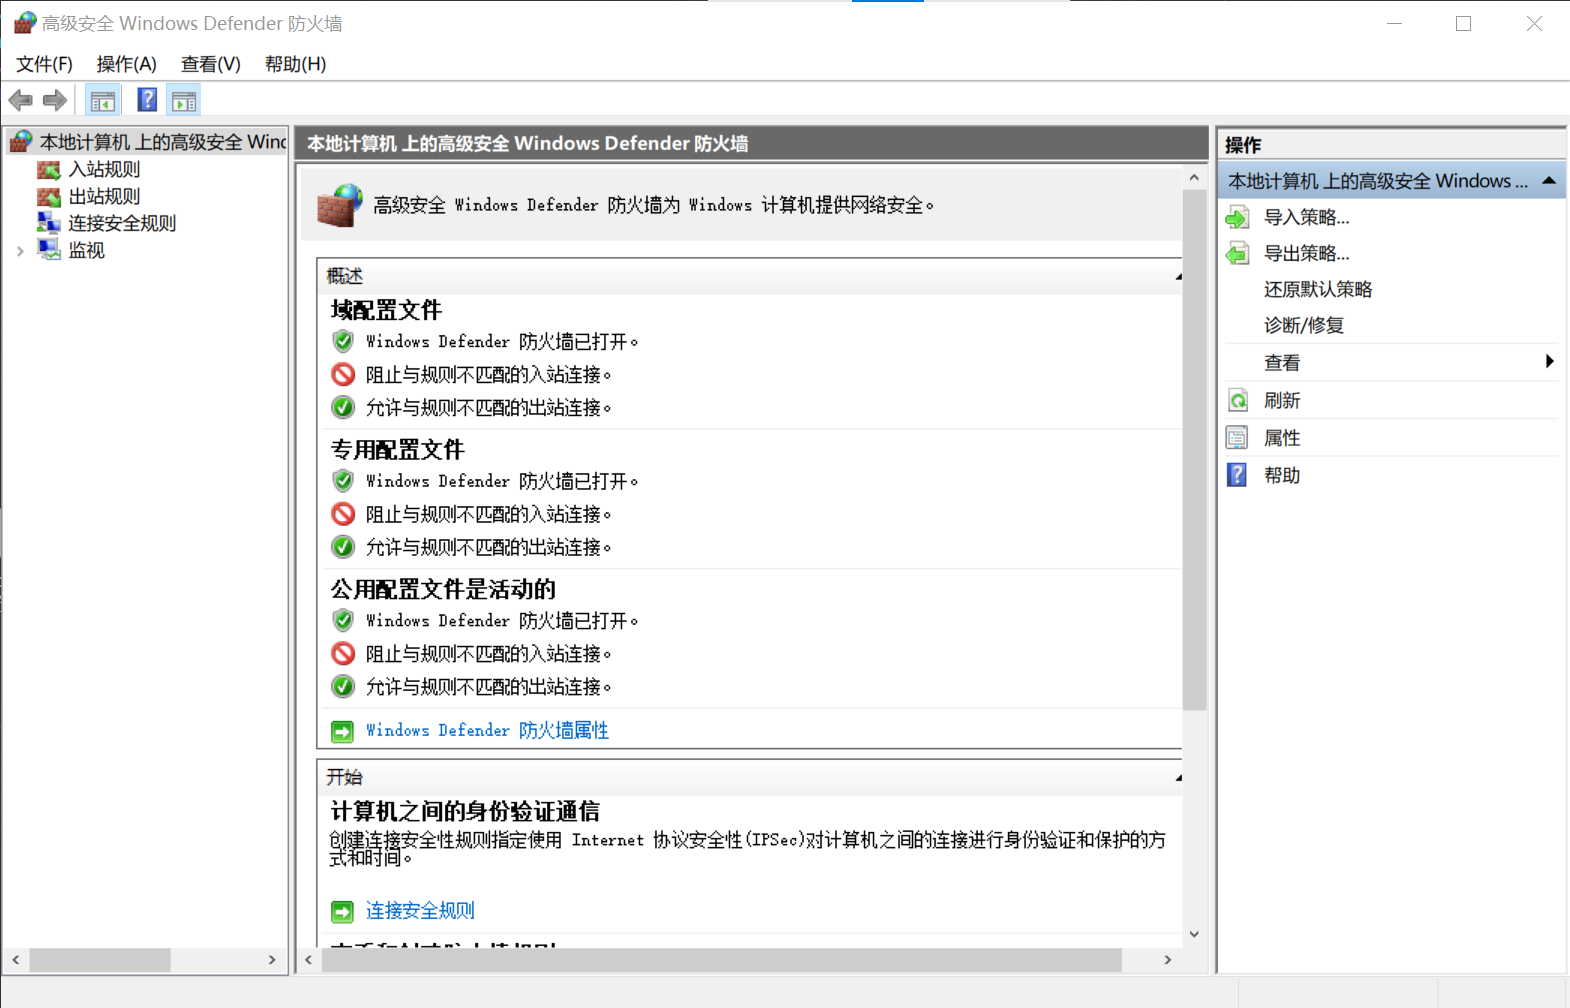1570x1008 pixels.
Task: Click the properties icon next to 属性
Action: click(x=1238, y=438)
